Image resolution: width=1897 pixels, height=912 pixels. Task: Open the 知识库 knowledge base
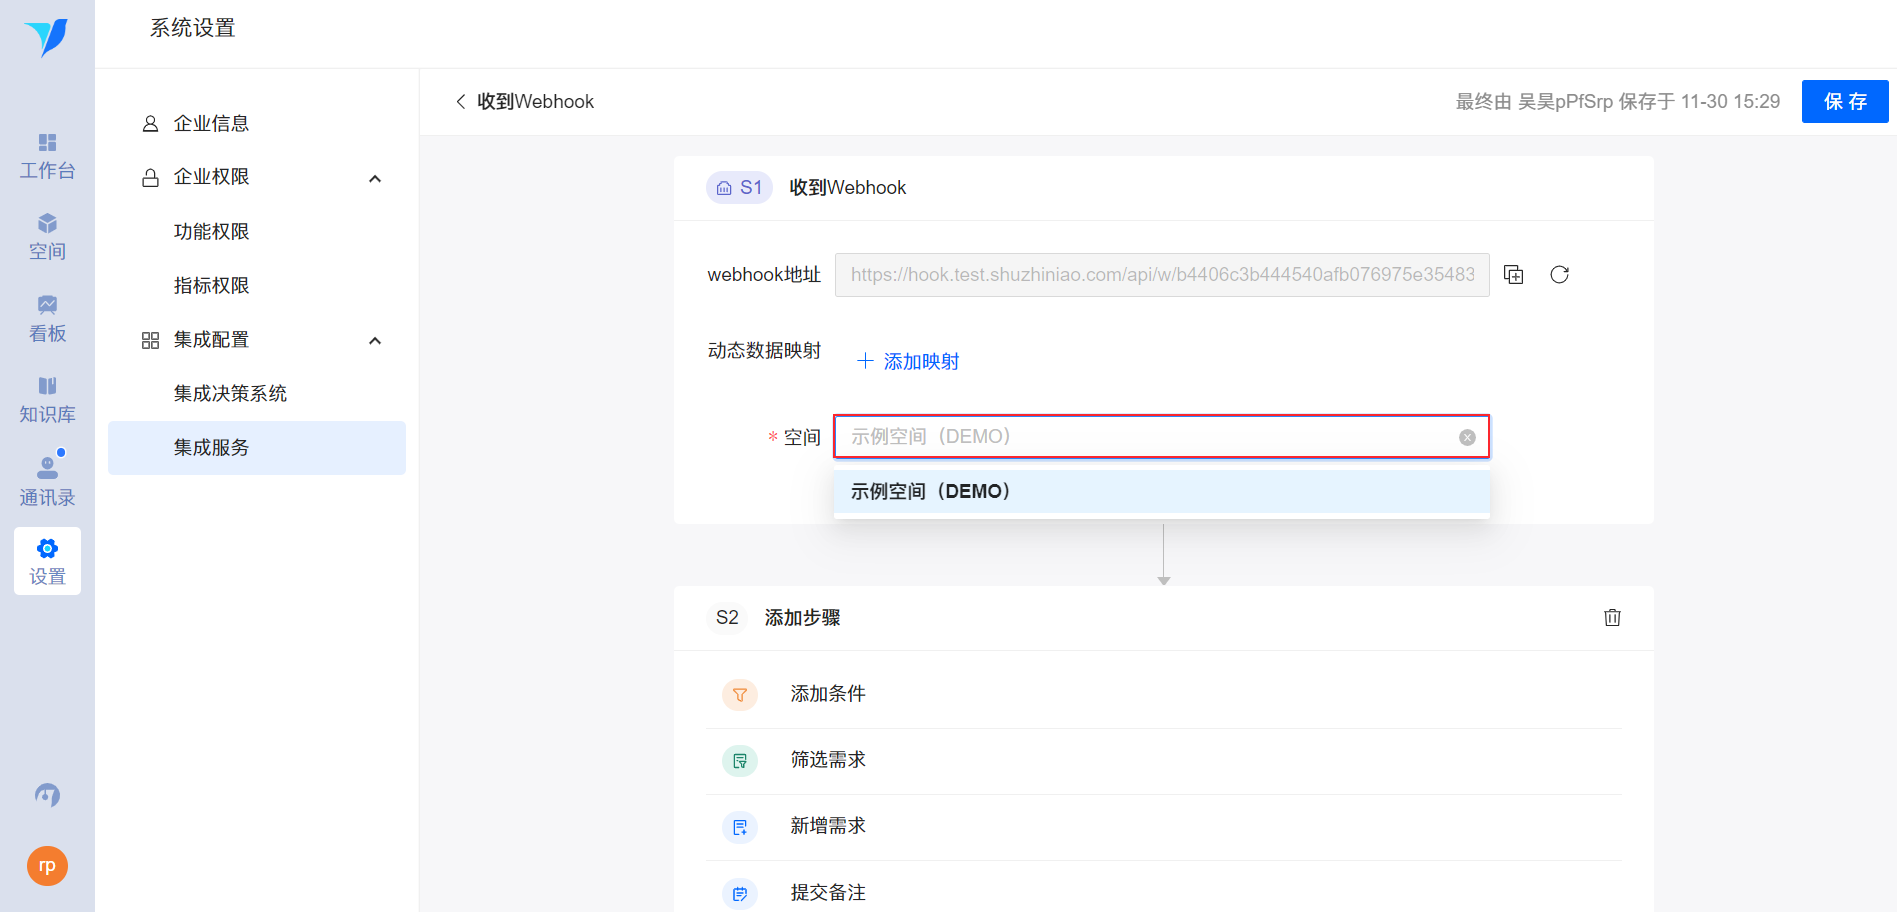[x=47, y=400]
